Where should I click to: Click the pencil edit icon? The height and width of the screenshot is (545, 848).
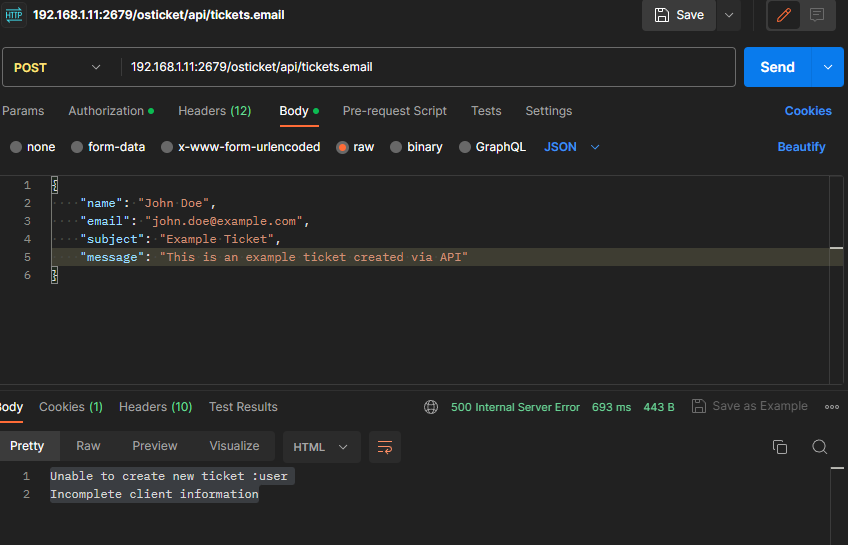tap(784, 15)
